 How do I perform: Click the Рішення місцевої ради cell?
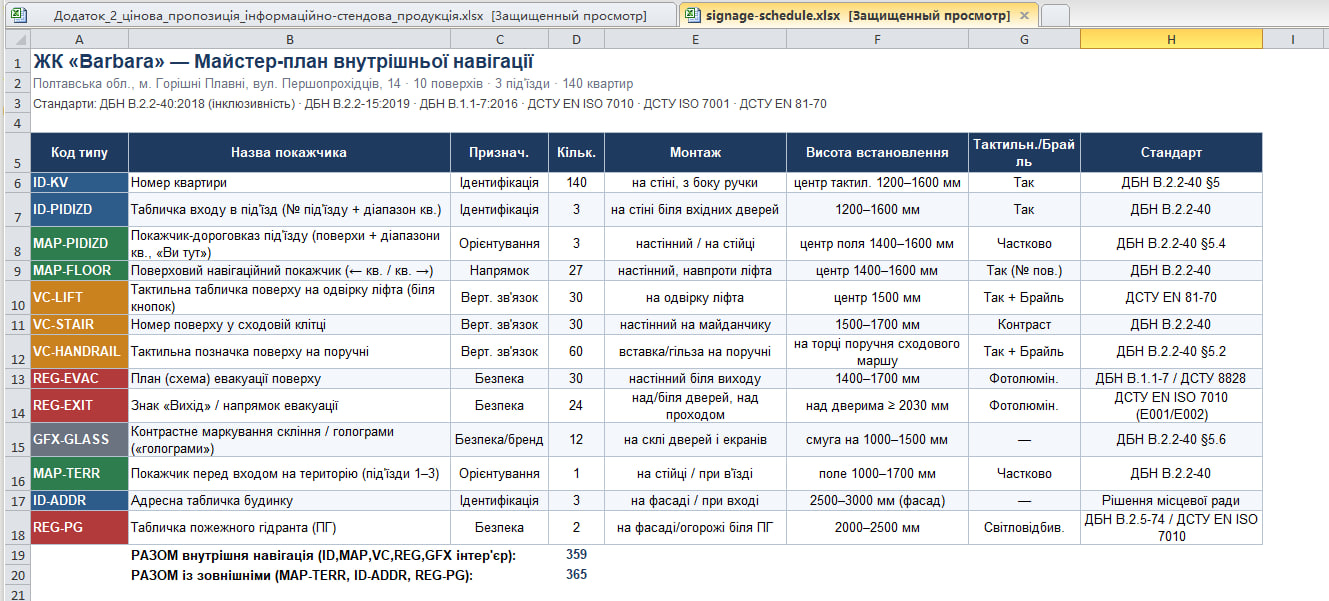click(x=1171, y=500)
